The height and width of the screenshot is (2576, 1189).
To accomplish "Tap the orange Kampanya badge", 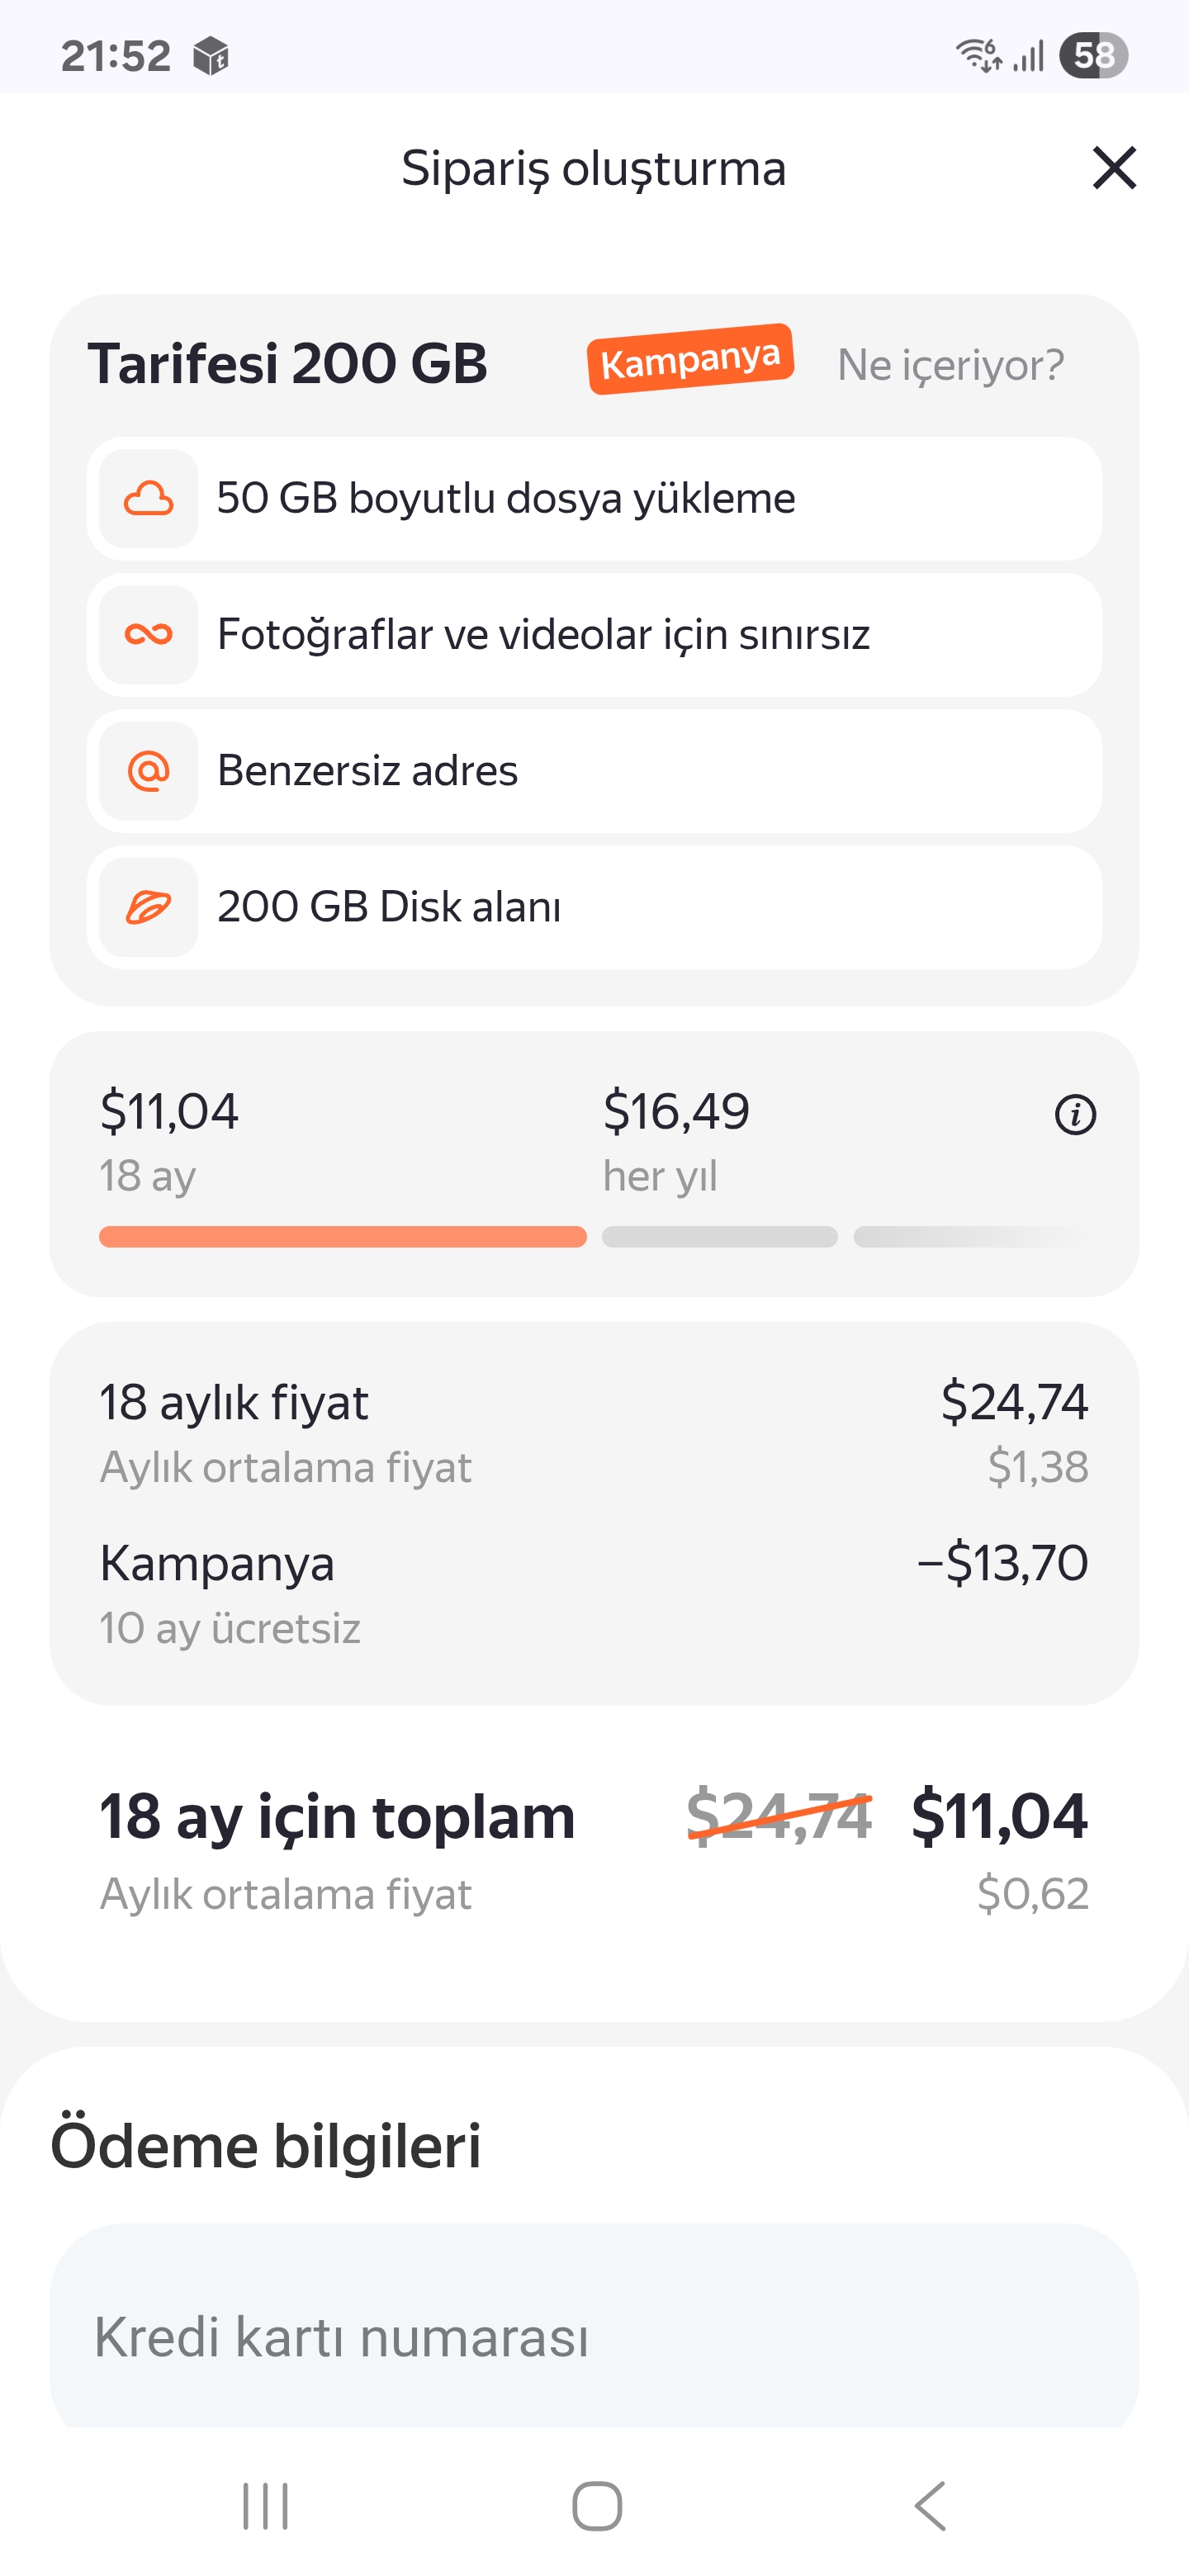I will tap(690, 359).
